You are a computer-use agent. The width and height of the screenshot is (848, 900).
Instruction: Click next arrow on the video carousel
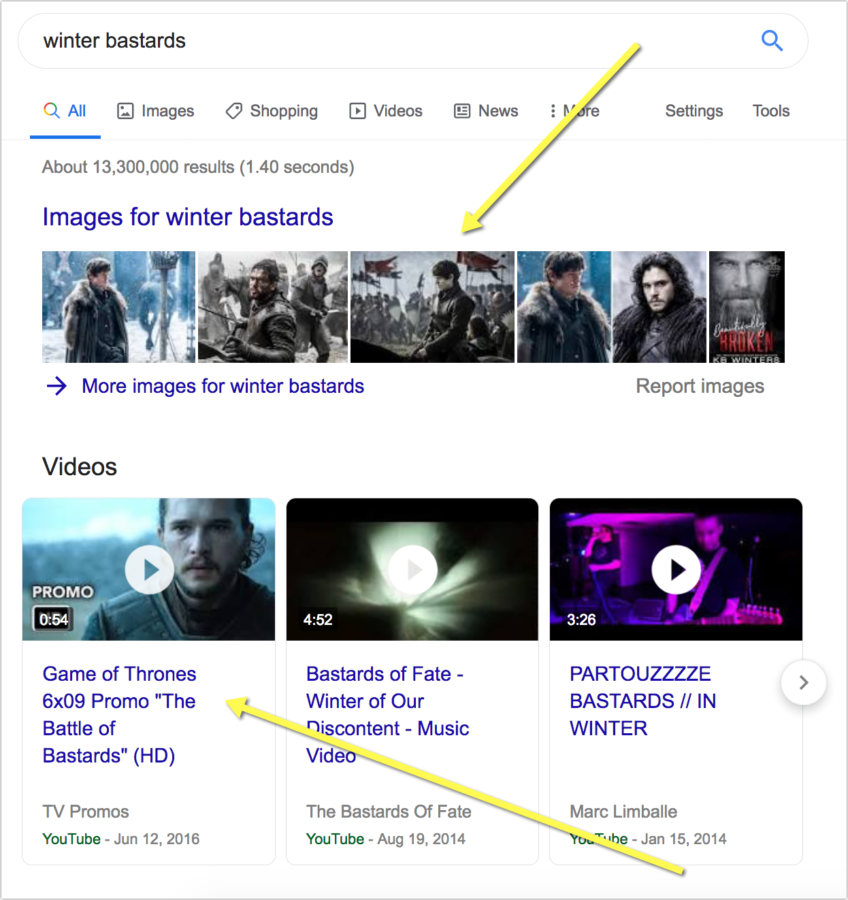tap(803, 682)
